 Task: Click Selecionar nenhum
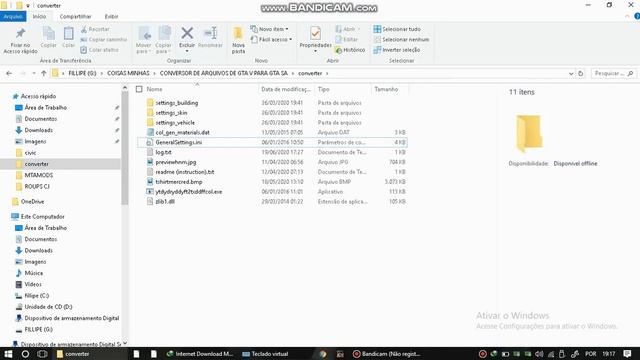tap(401, 40)
